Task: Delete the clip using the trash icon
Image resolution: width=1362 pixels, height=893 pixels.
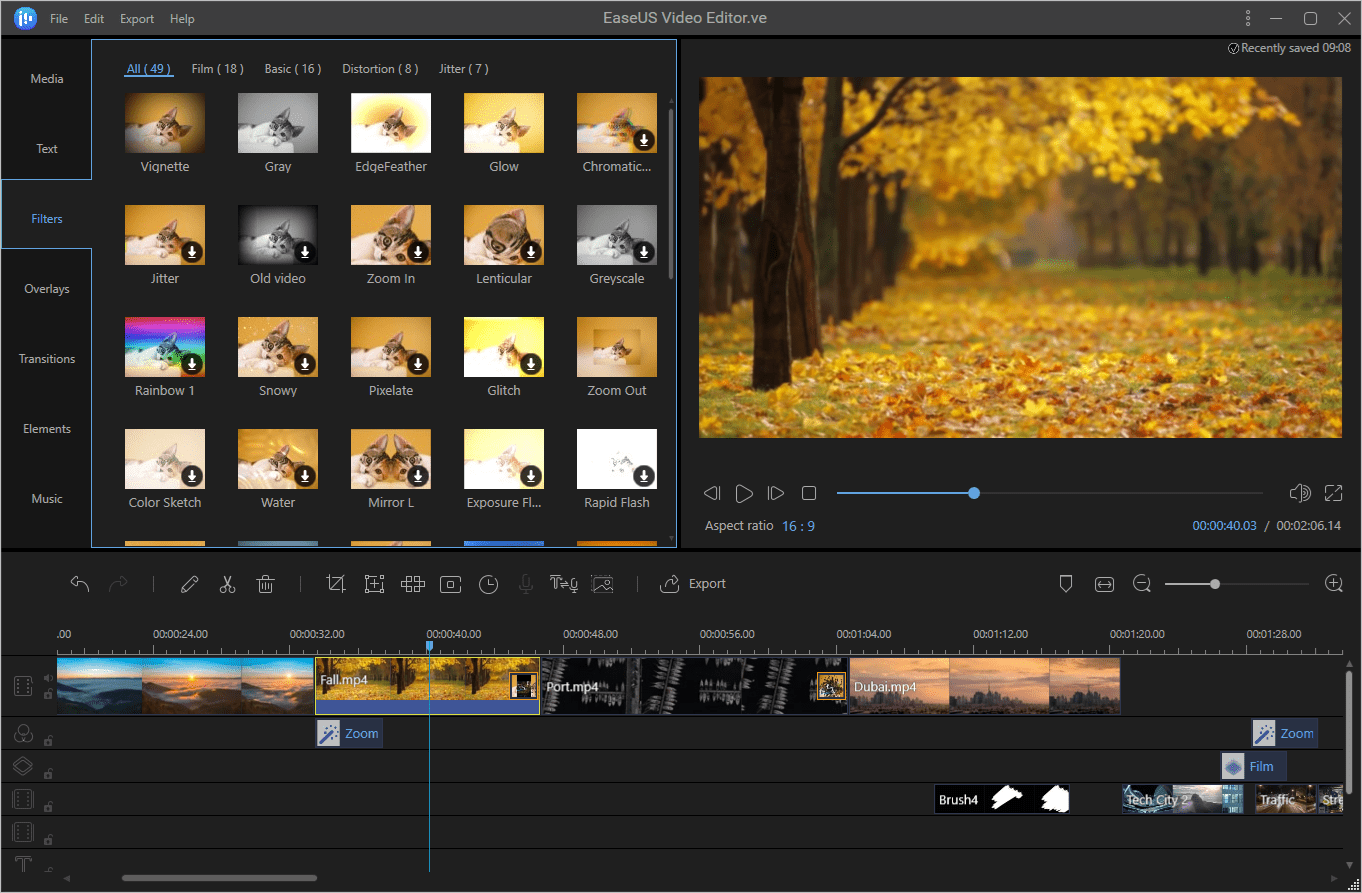Action: 265,584
